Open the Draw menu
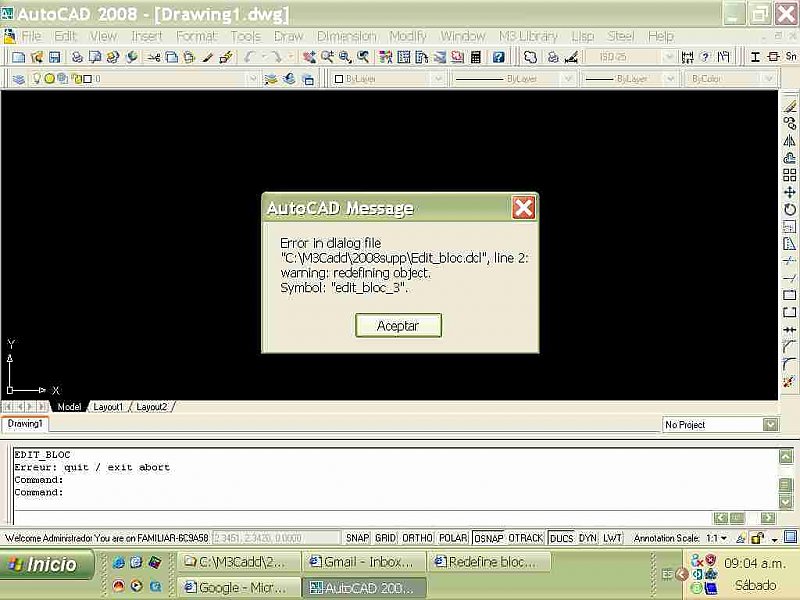 [288, 36]
